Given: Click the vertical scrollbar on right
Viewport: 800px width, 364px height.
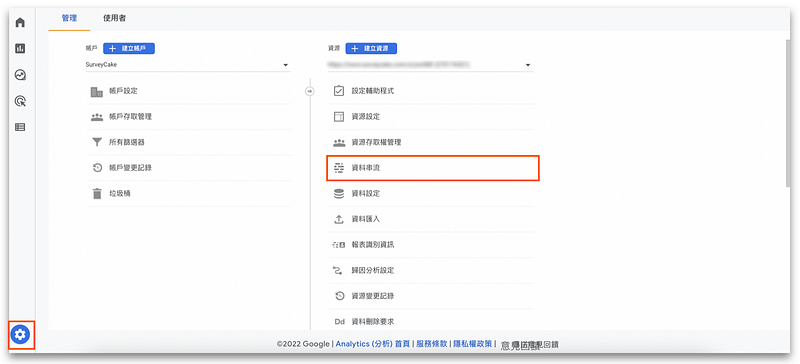Looking at the screenshot, I should click(789, 112).
